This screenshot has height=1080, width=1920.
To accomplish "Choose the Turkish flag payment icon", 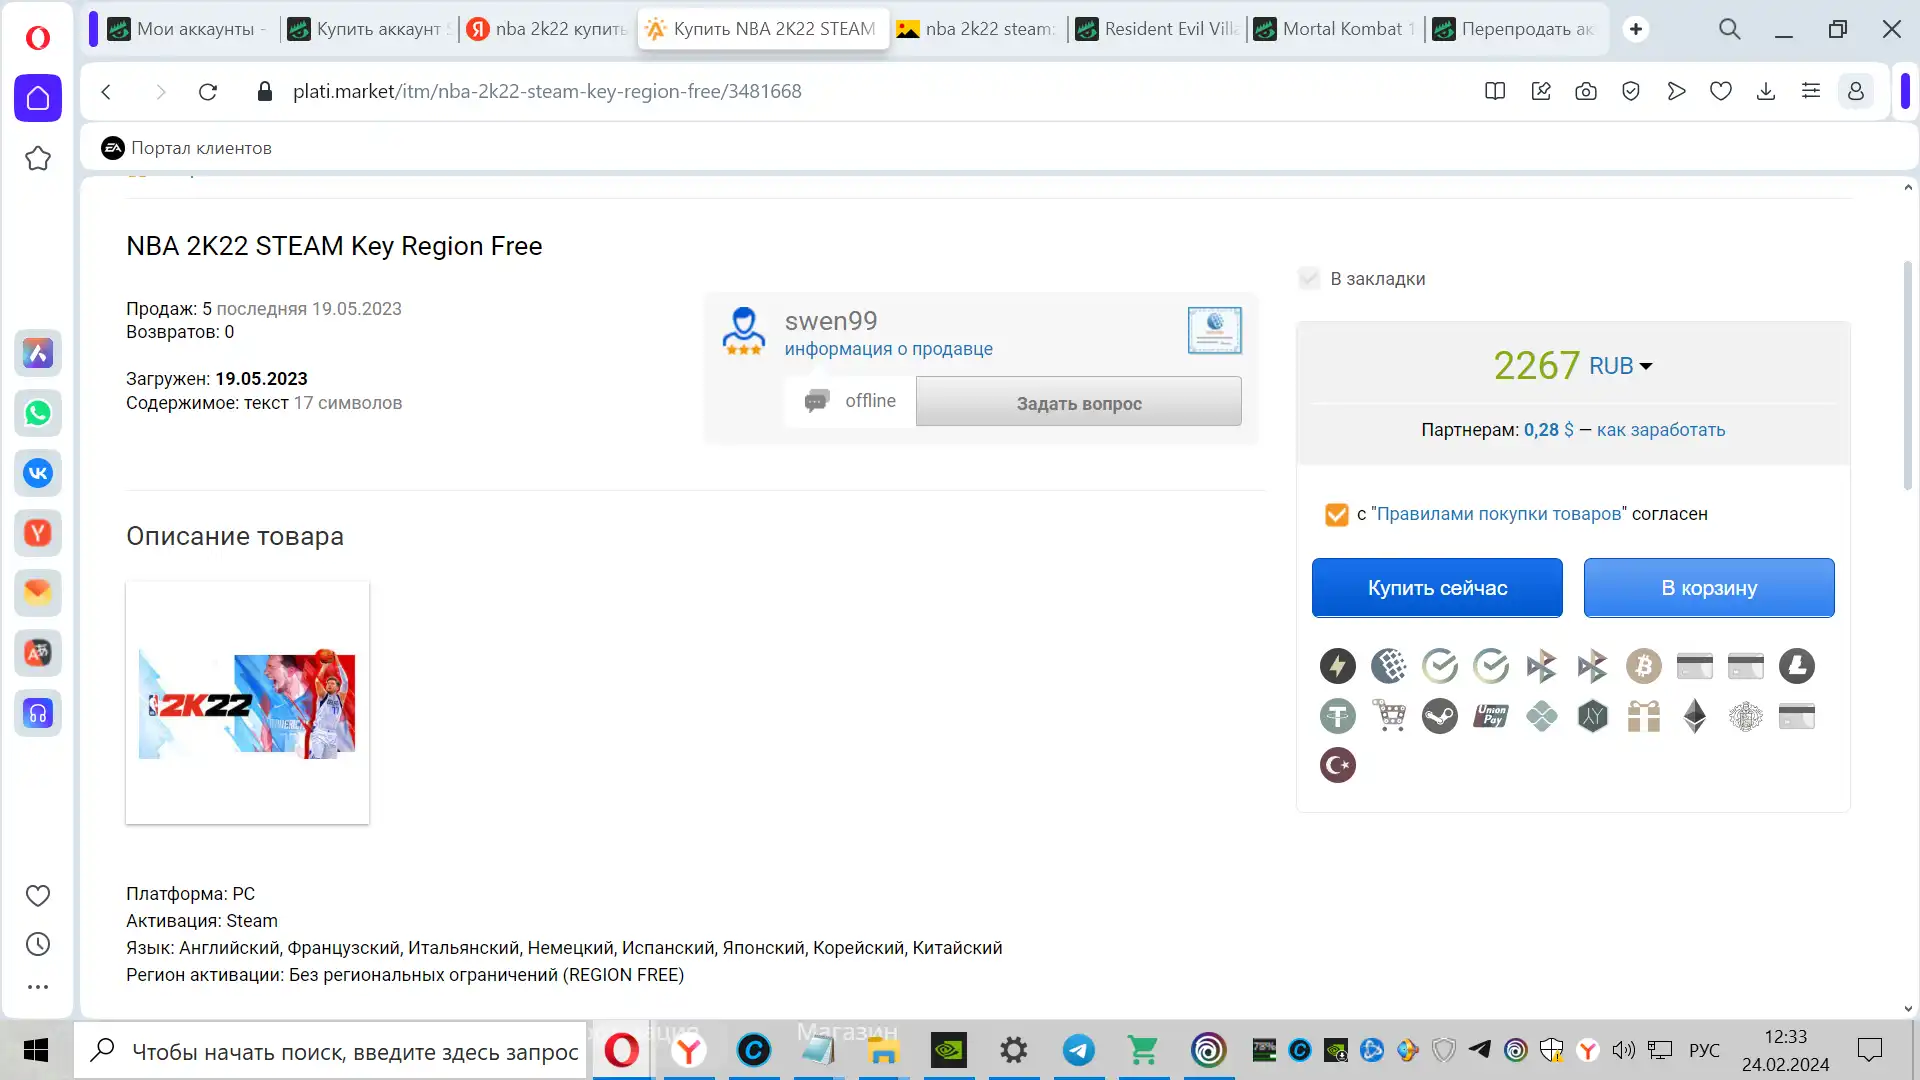I will (1337, 765).
